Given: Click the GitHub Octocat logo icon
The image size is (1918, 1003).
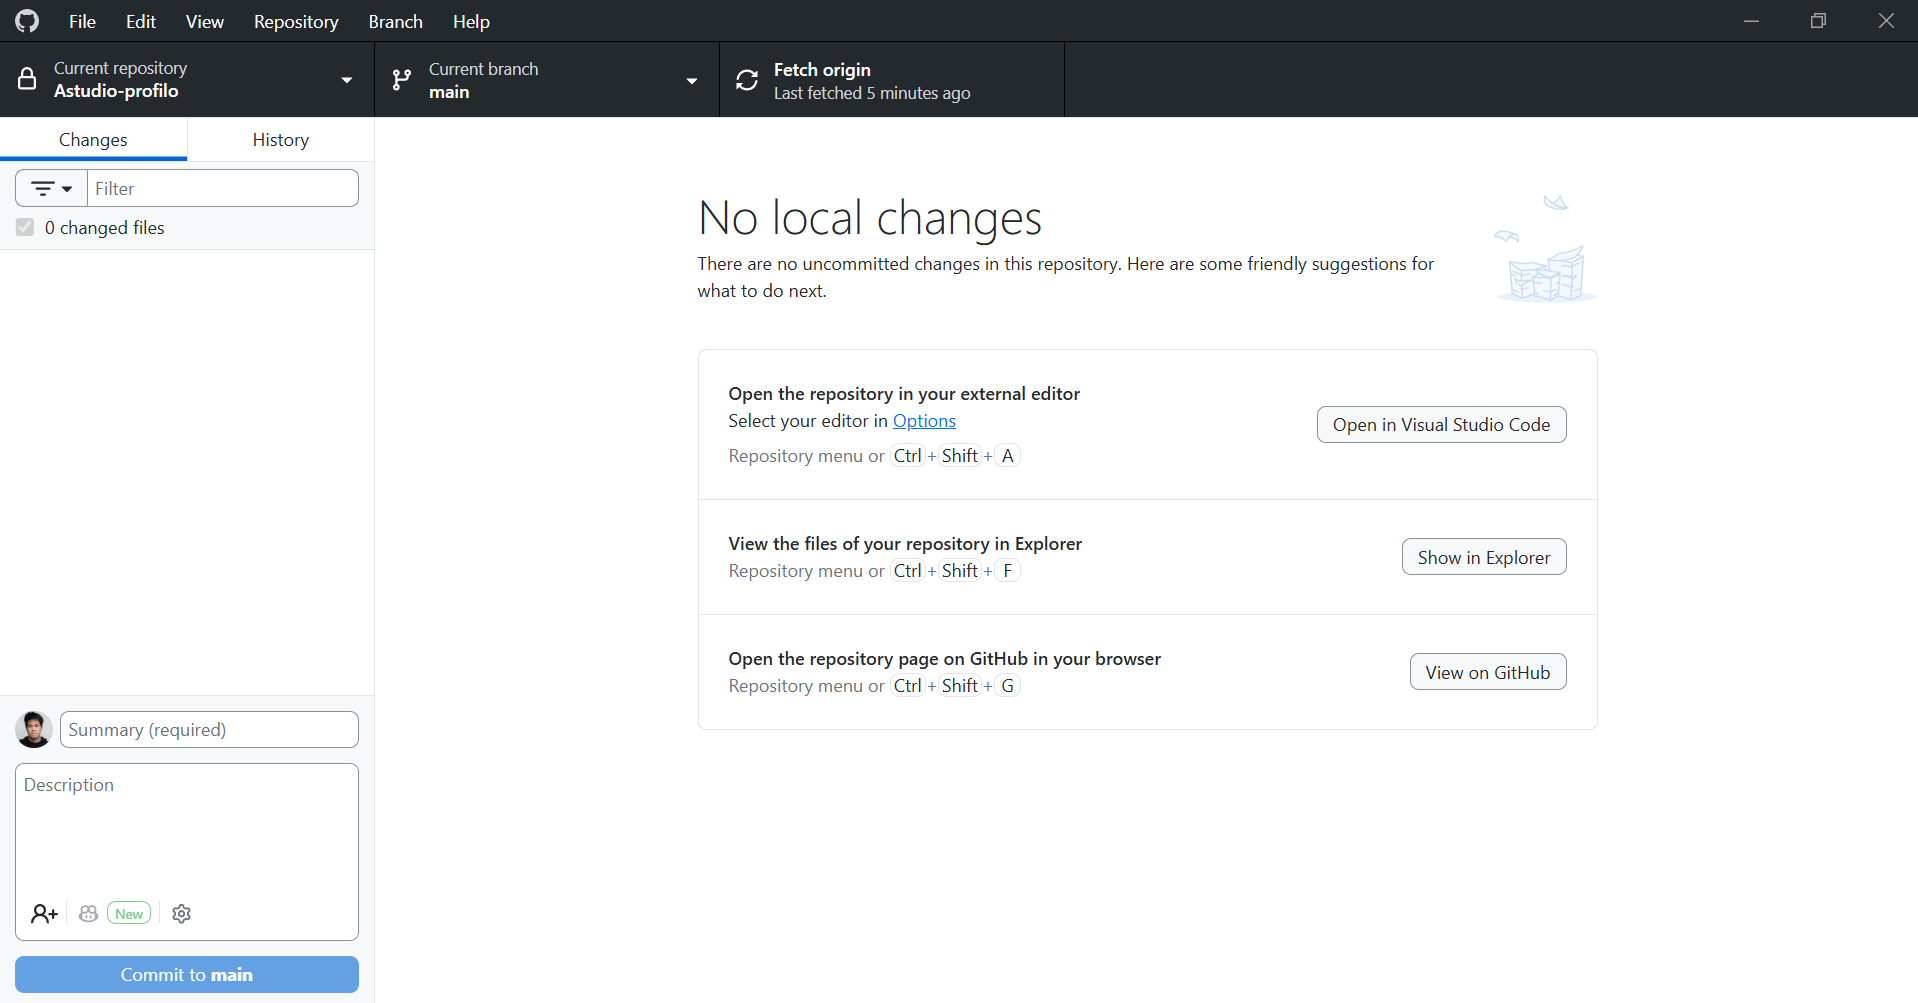Looking at the screenshot, I should coord(27,21).
